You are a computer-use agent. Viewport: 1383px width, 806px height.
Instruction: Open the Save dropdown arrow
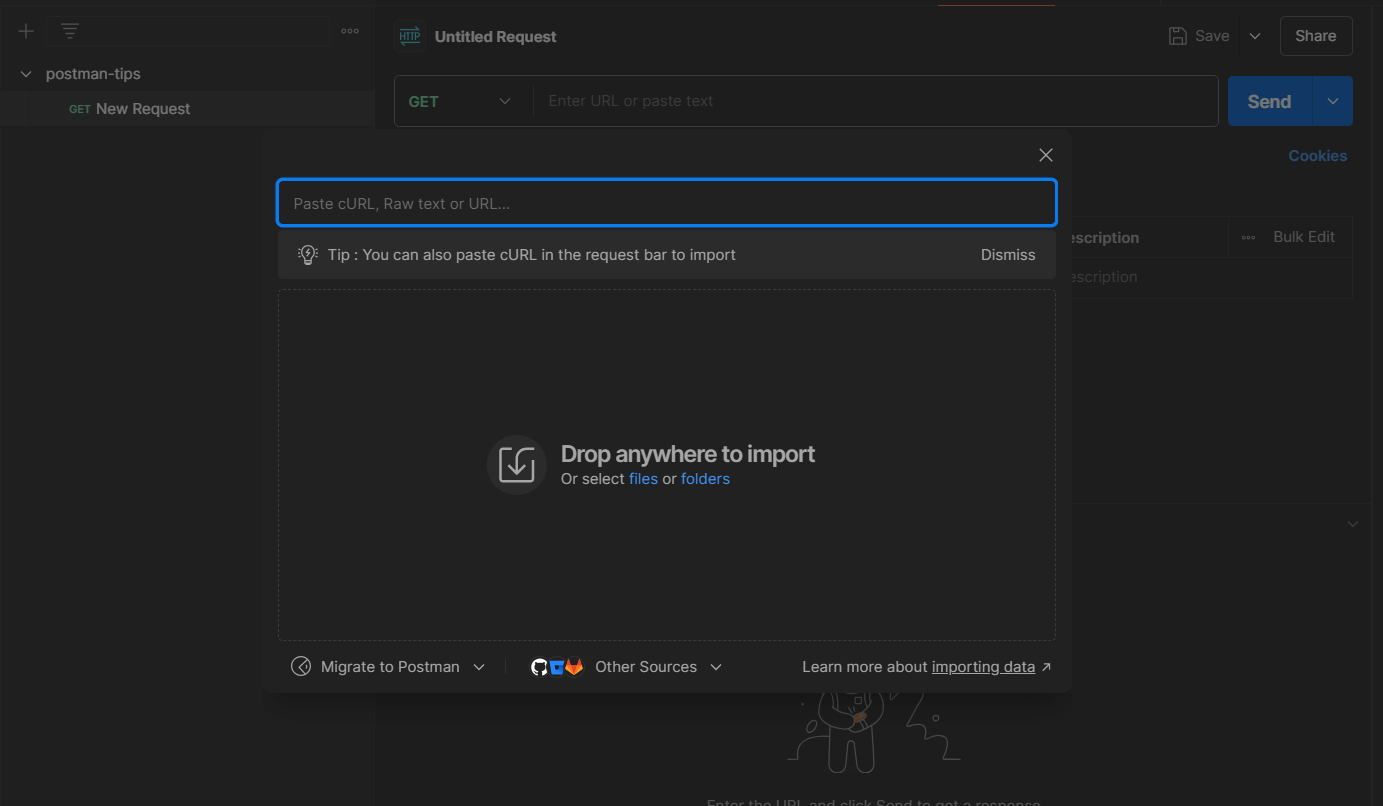pos(1255,36)
